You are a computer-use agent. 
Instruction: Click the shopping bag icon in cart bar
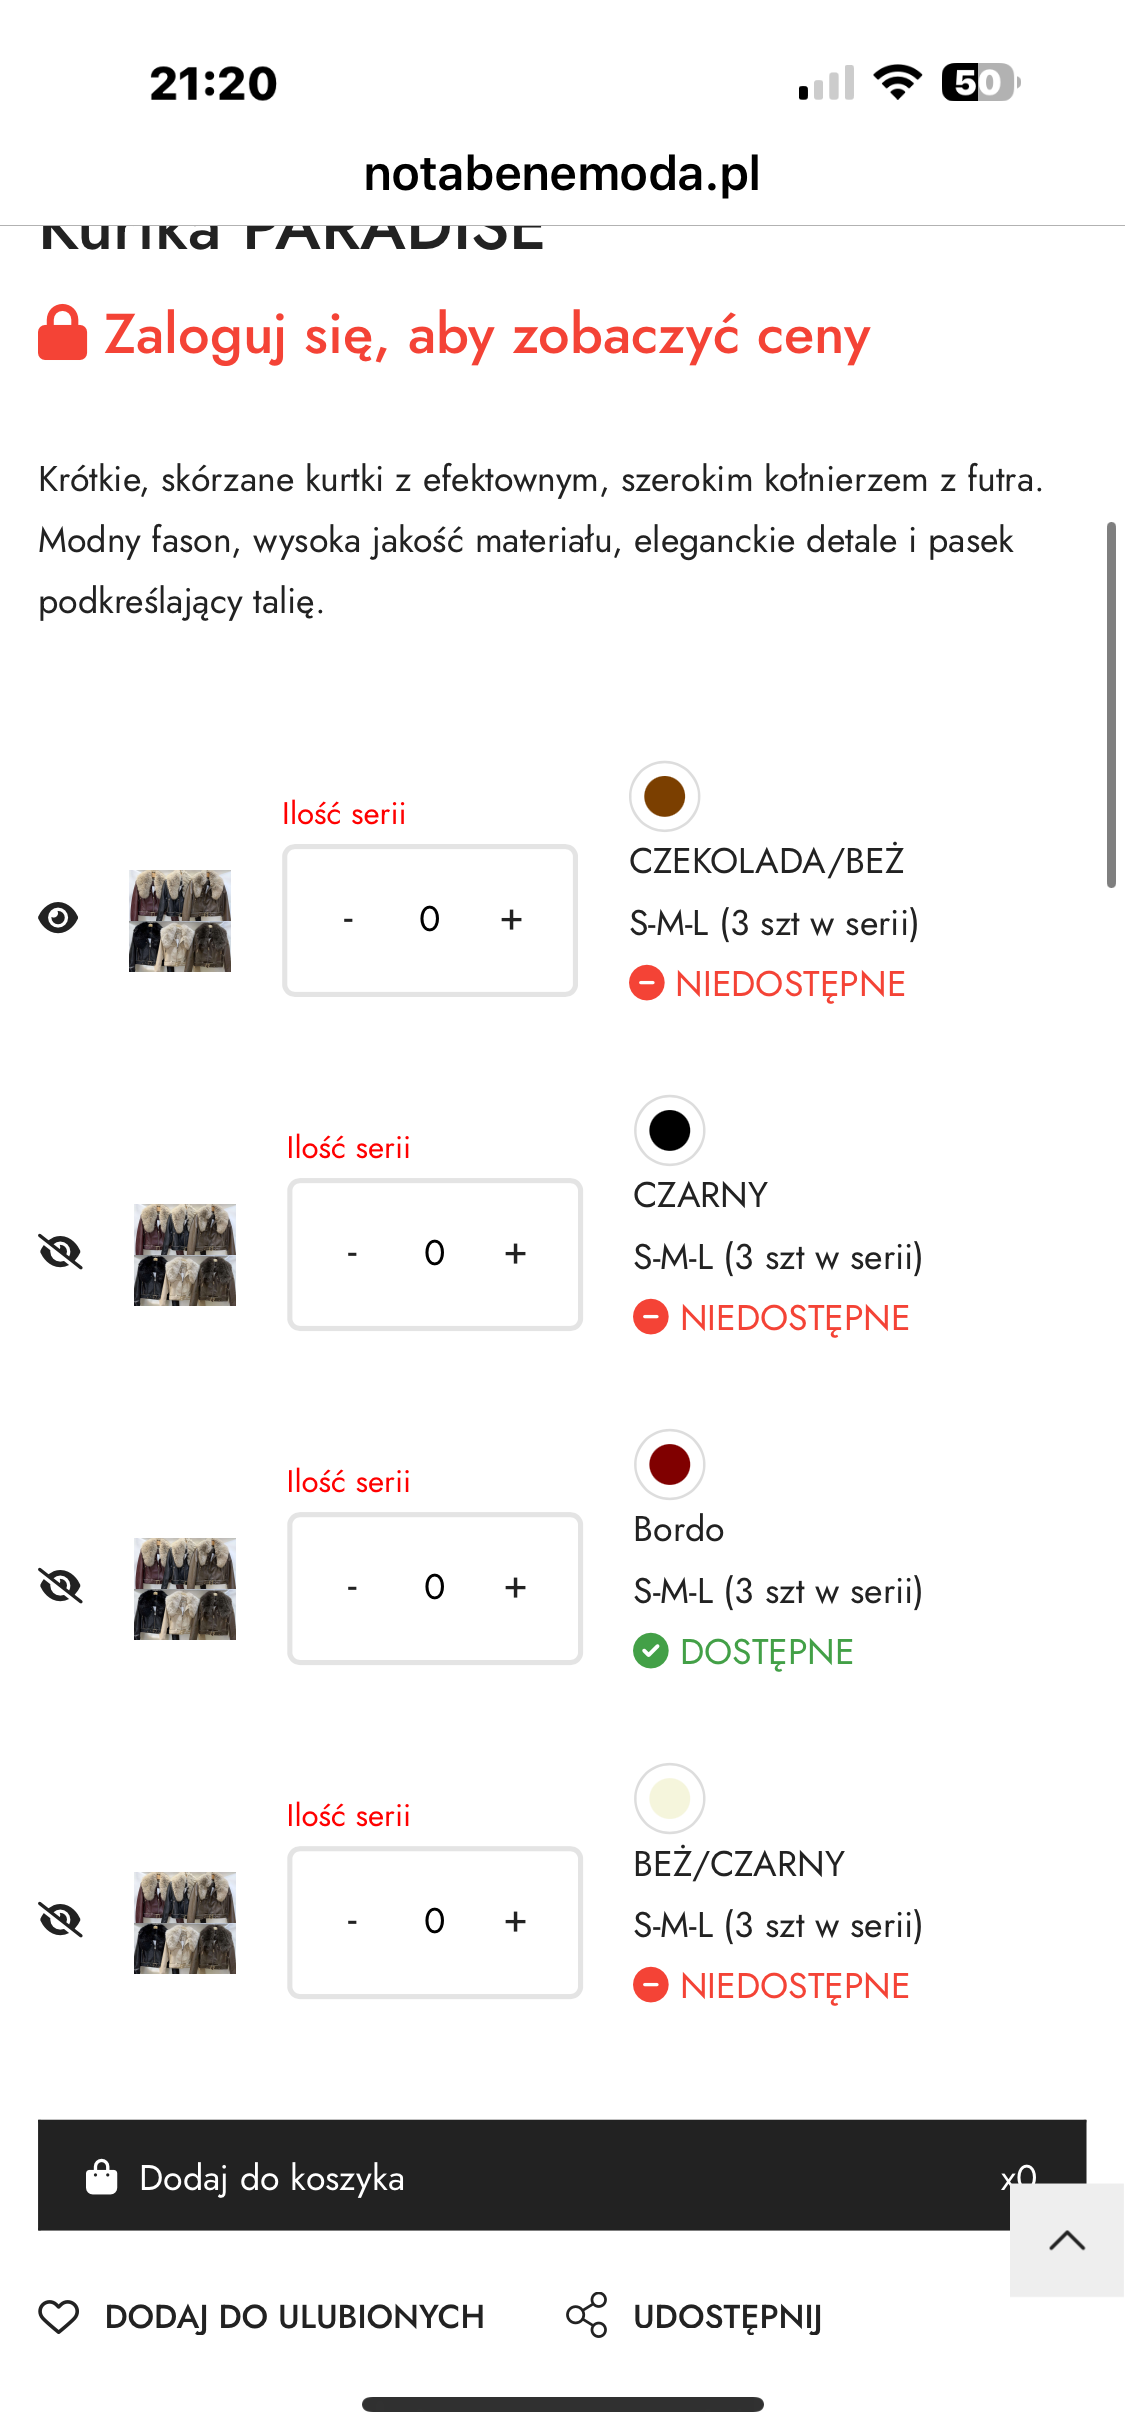102,2176
